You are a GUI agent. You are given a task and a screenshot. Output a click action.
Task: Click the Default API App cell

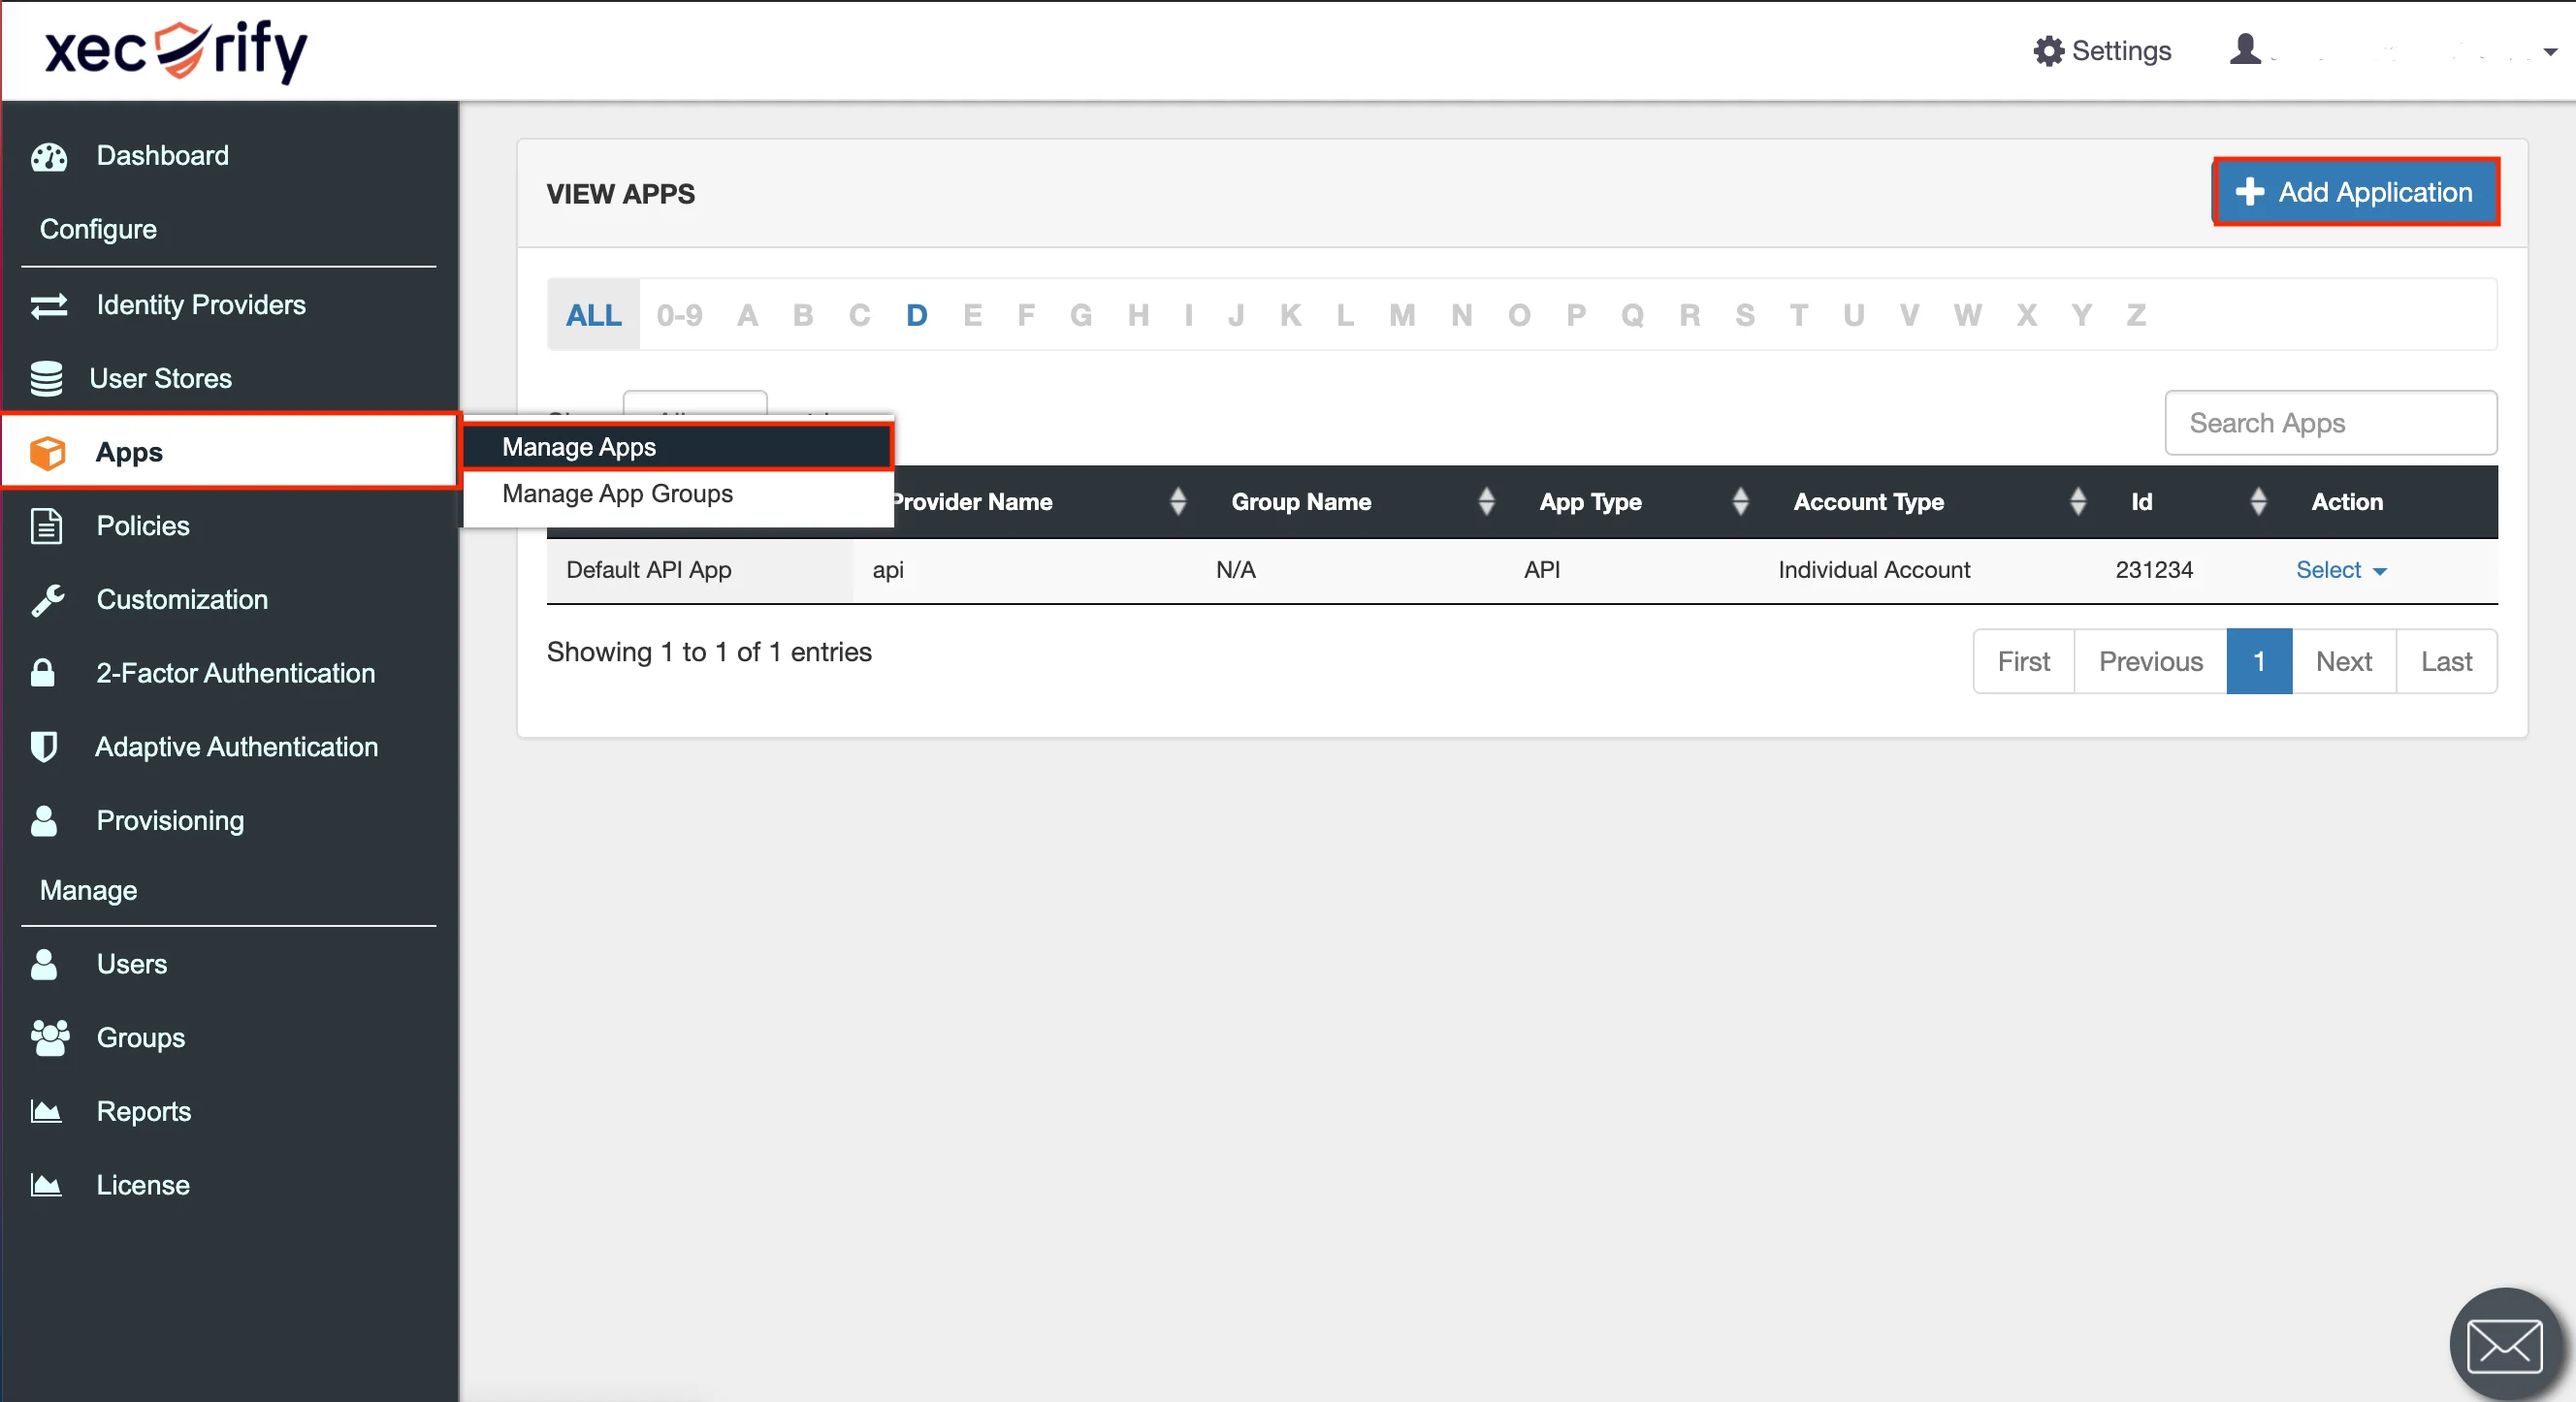tap(699, 570)
